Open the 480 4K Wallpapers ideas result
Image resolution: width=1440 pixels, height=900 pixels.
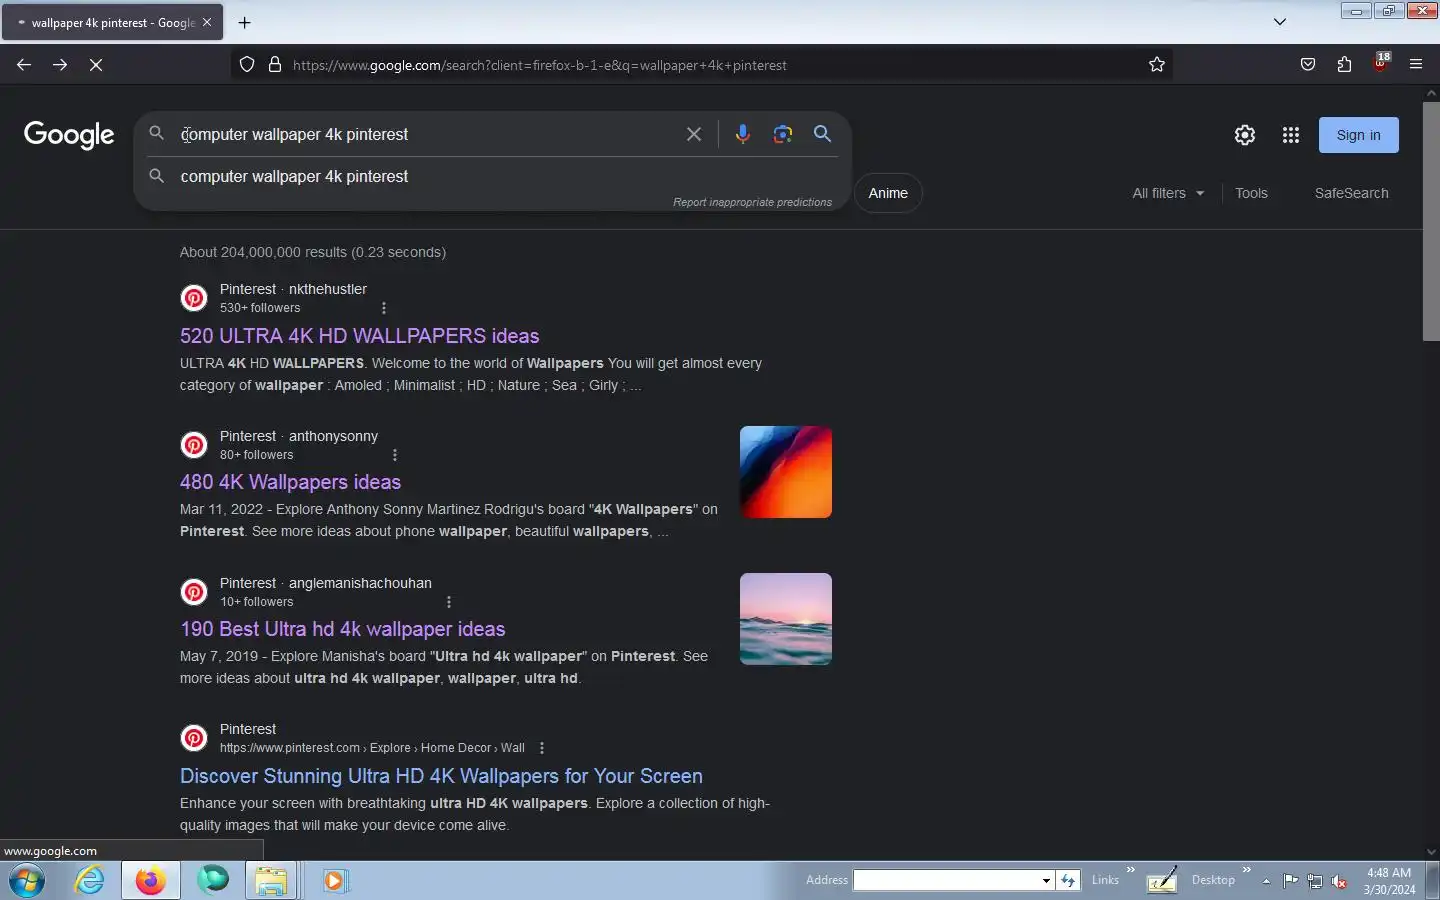tap(290, 482)
